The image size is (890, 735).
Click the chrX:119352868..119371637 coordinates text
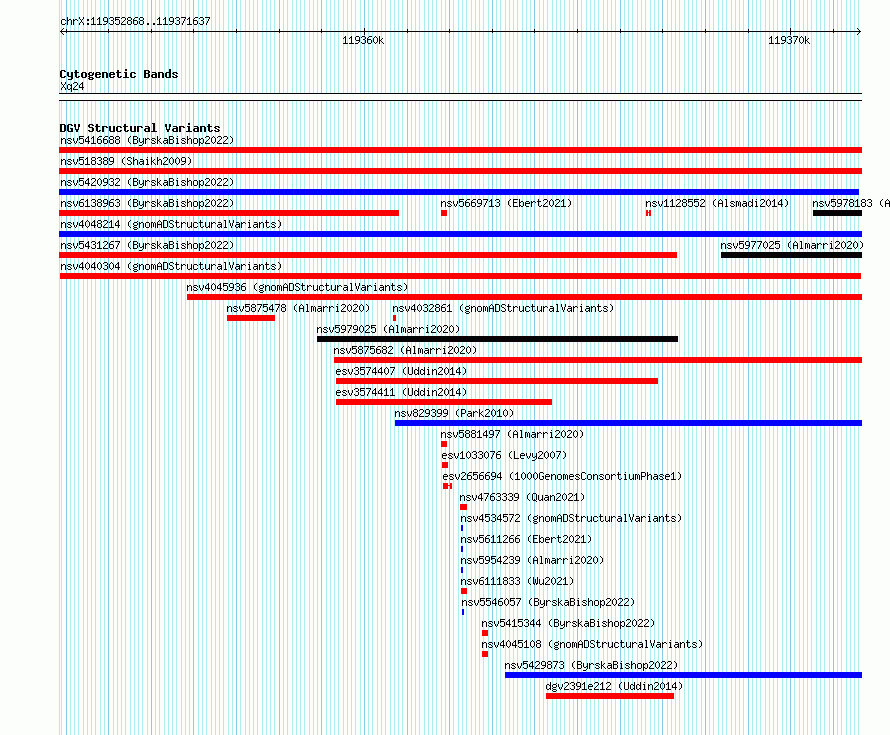135,21
